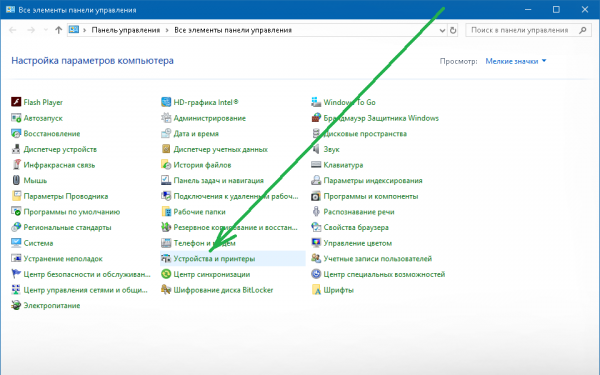The height and width of the screenshot is (375, 600).
Task: Open the Параметры индексирования link
Action: 373,180
